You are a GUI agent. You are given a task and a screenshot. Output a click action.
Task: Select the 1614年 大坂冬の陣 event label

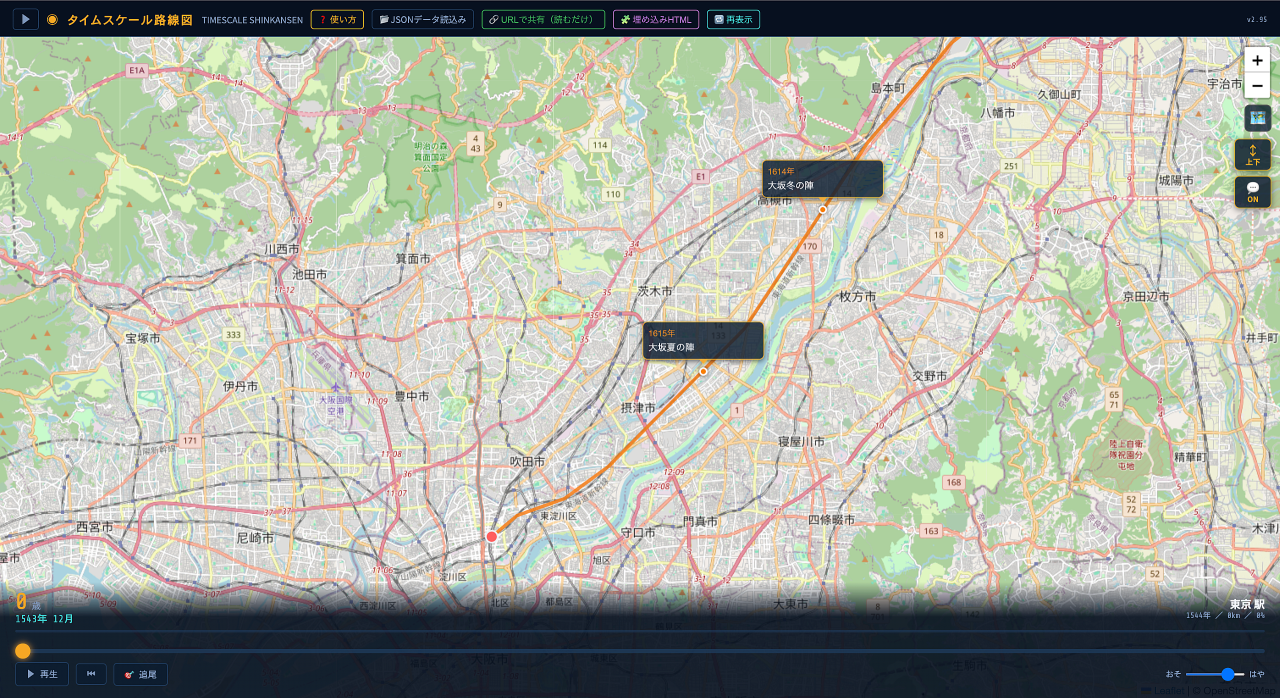(x=823, y=179)
